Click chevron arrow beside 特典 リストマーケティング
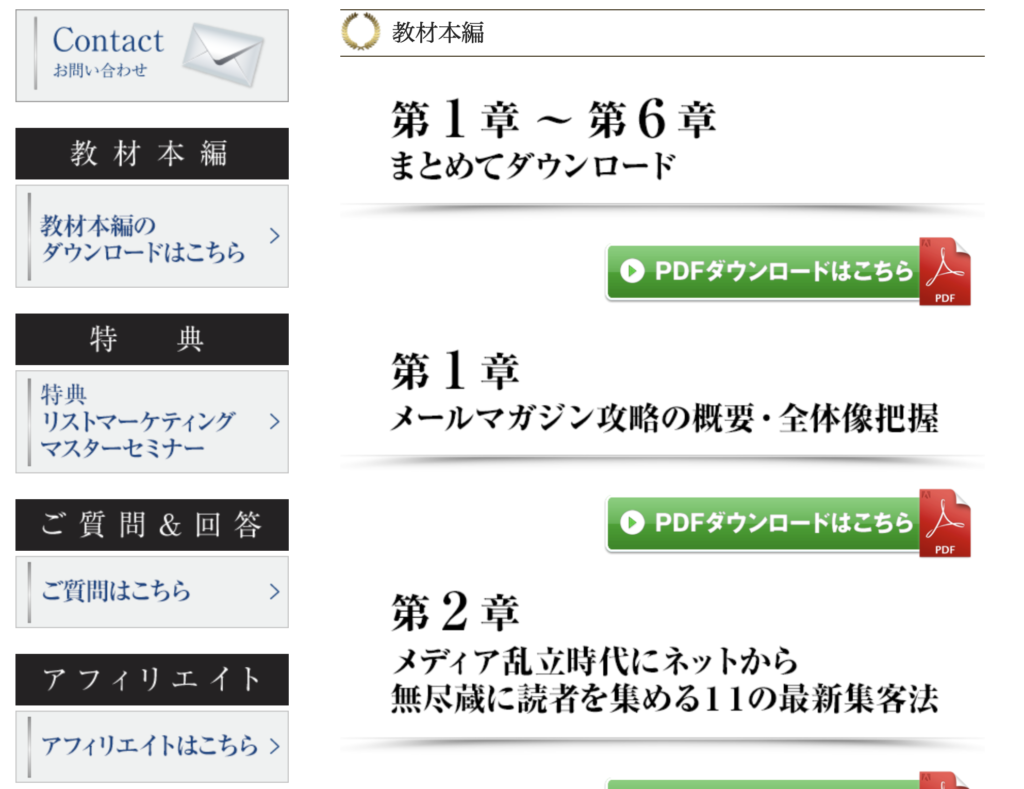 275,421
